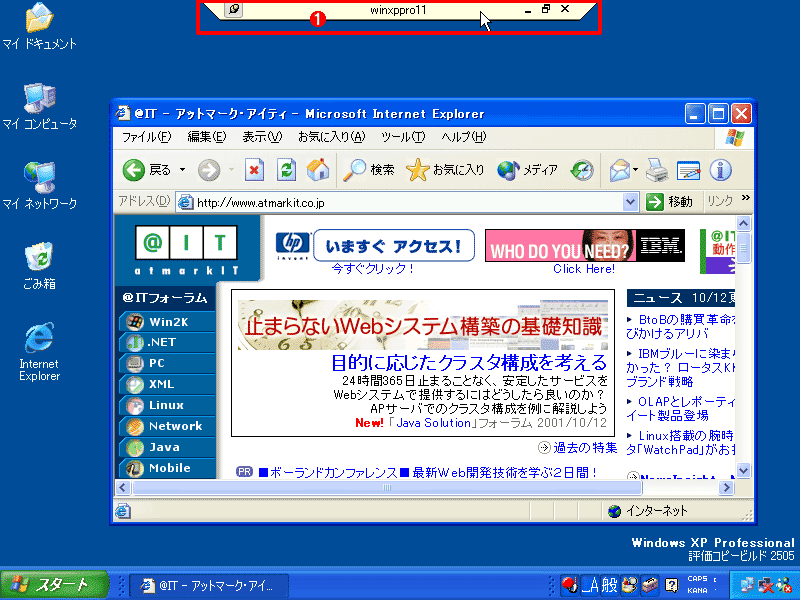Expand the links bar chevron

point(745,198)
